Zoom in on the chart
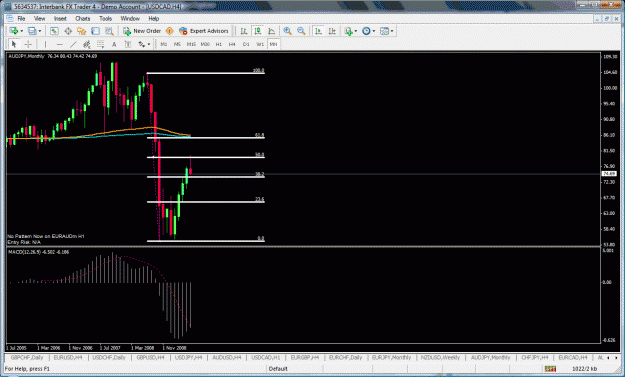The height and width of the screenshot is (377, 625). click(x=287, y=31)
